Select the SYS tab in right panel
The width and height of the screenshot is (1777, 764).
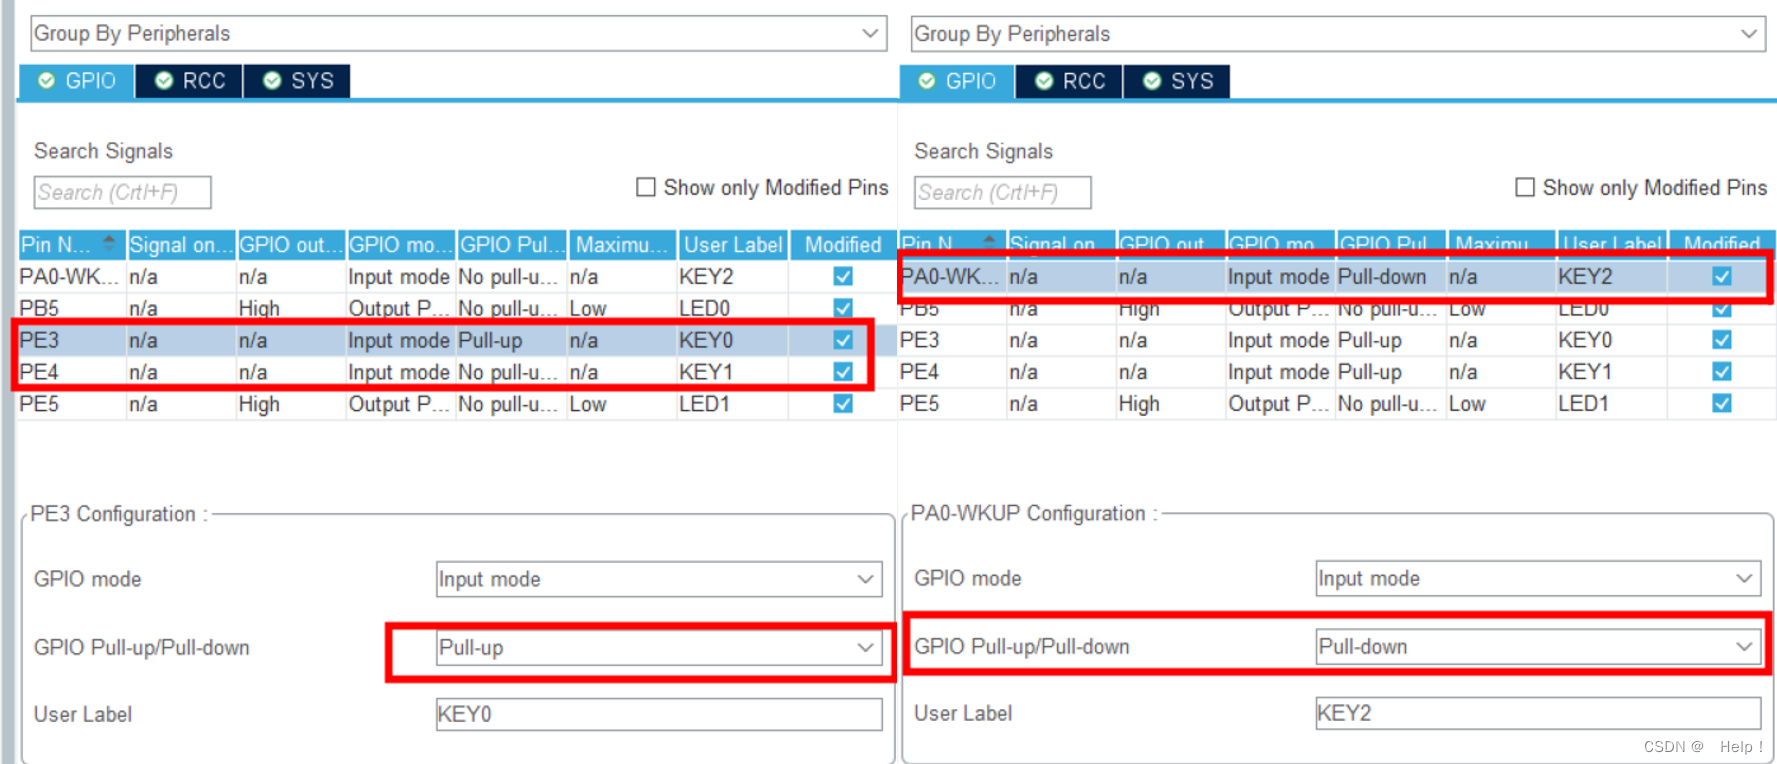pyautogui.click(x=1178, y=81)
